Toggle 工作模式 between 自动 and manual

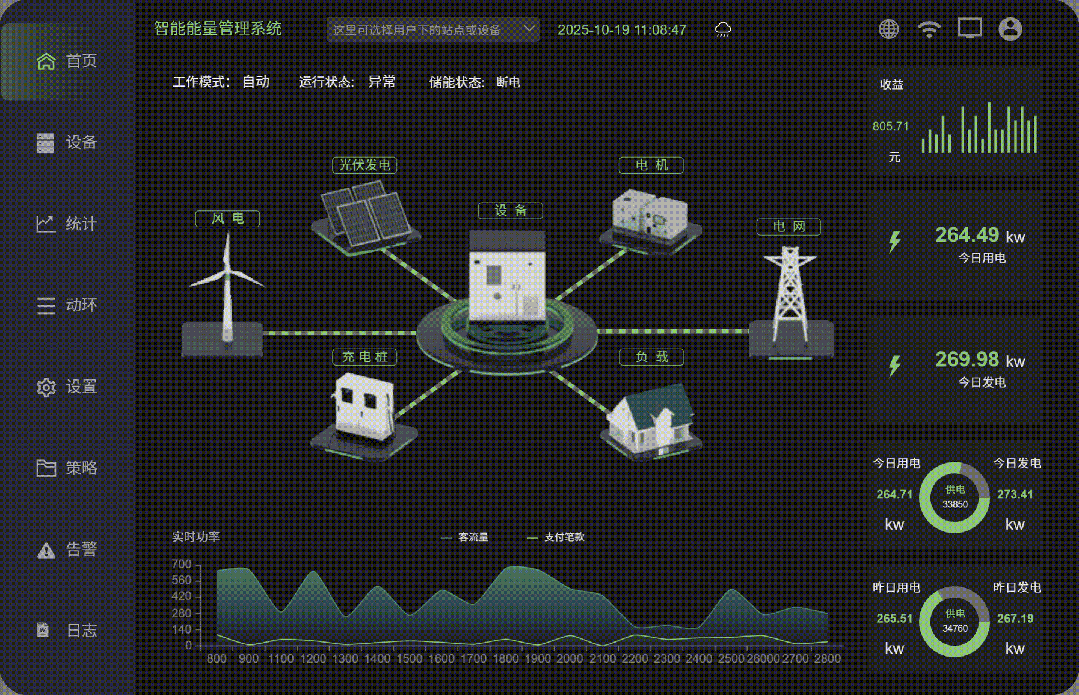255,82
